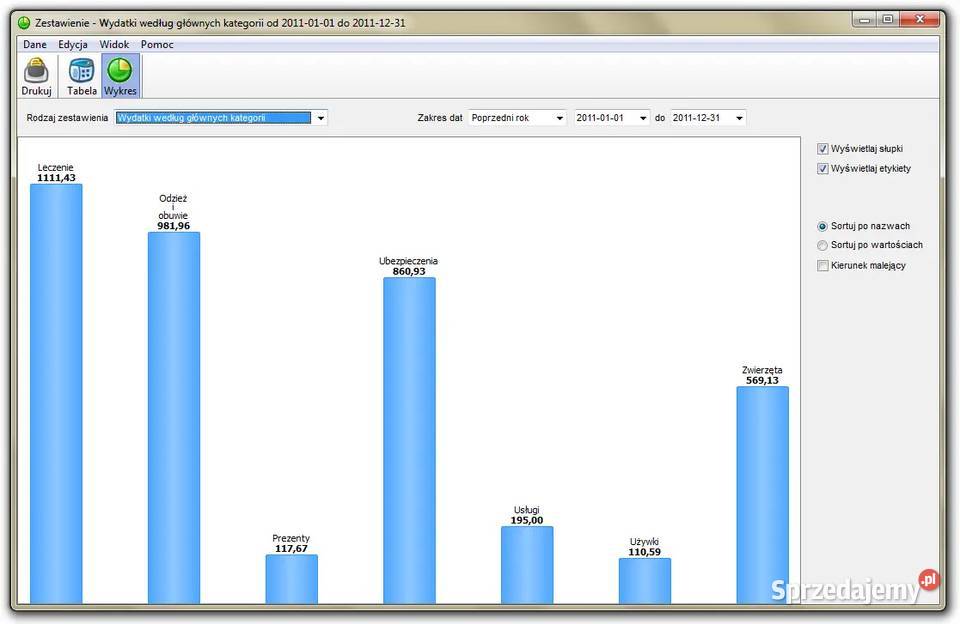Expand Rodzaj zestawienia dropdown
This screenshot has height=624, width=960.
pos(320,118)
